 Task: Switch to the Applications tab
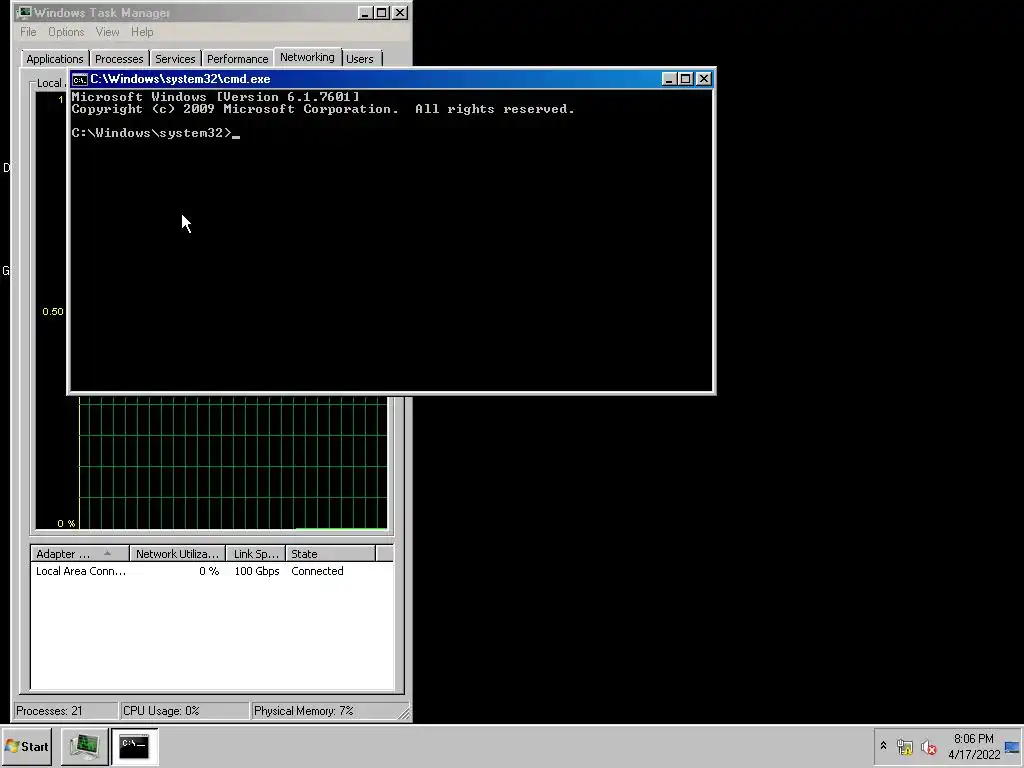pyautogui.click(x=55, y=59)
